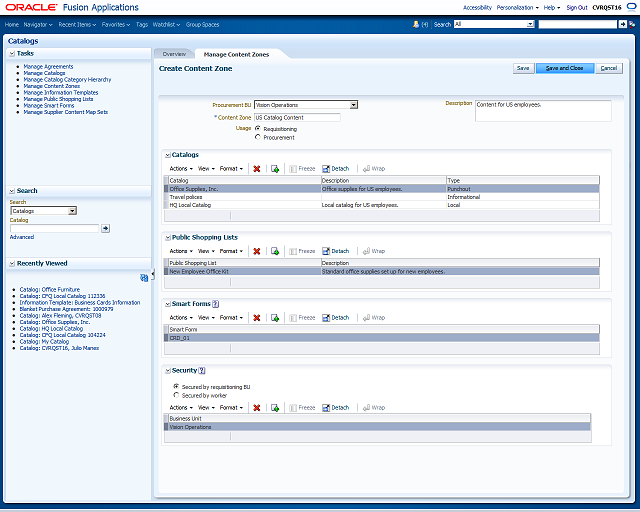The width and height of the screenshot is (640, 512).
Task: Freeze in Public Shopping Lists toolbar
Action: (x=302, y=251)
